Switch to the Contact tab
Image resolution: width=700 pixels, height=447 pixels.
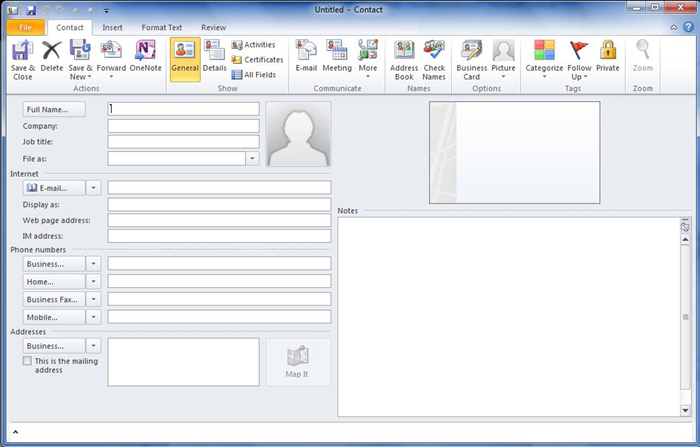click(x=70, y=28)
